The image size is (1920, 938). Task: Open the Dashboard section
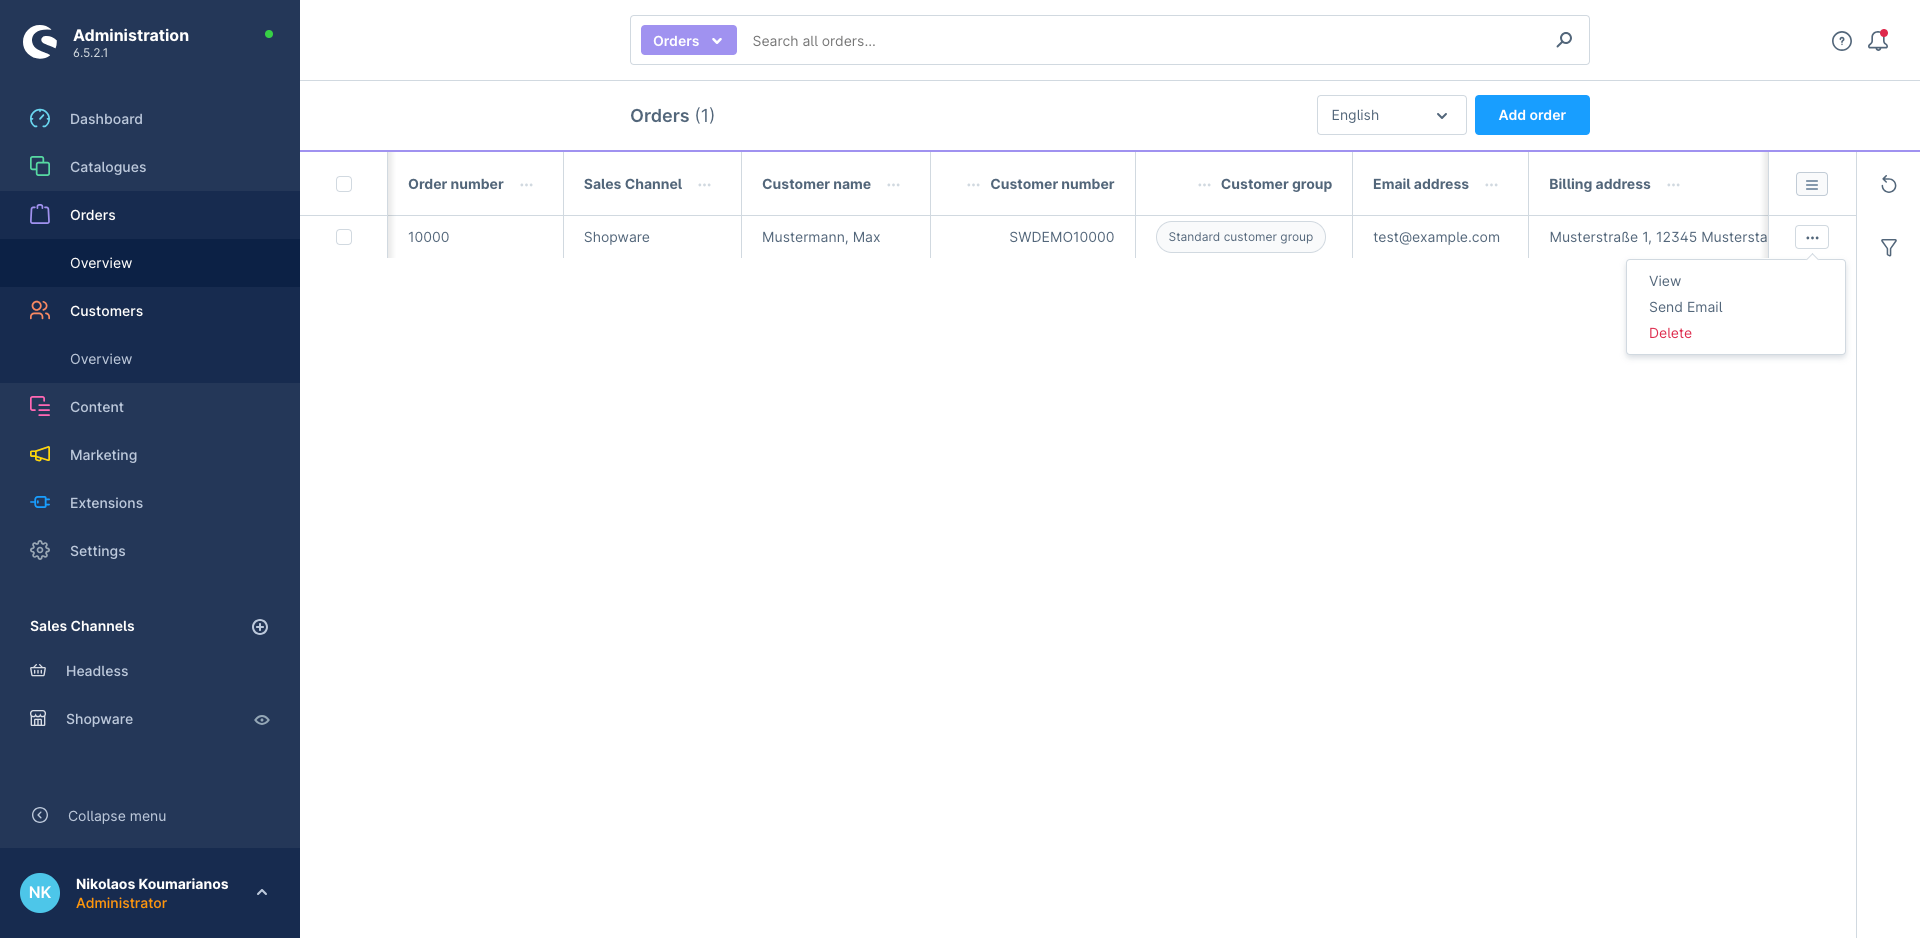tap(106, 119)
